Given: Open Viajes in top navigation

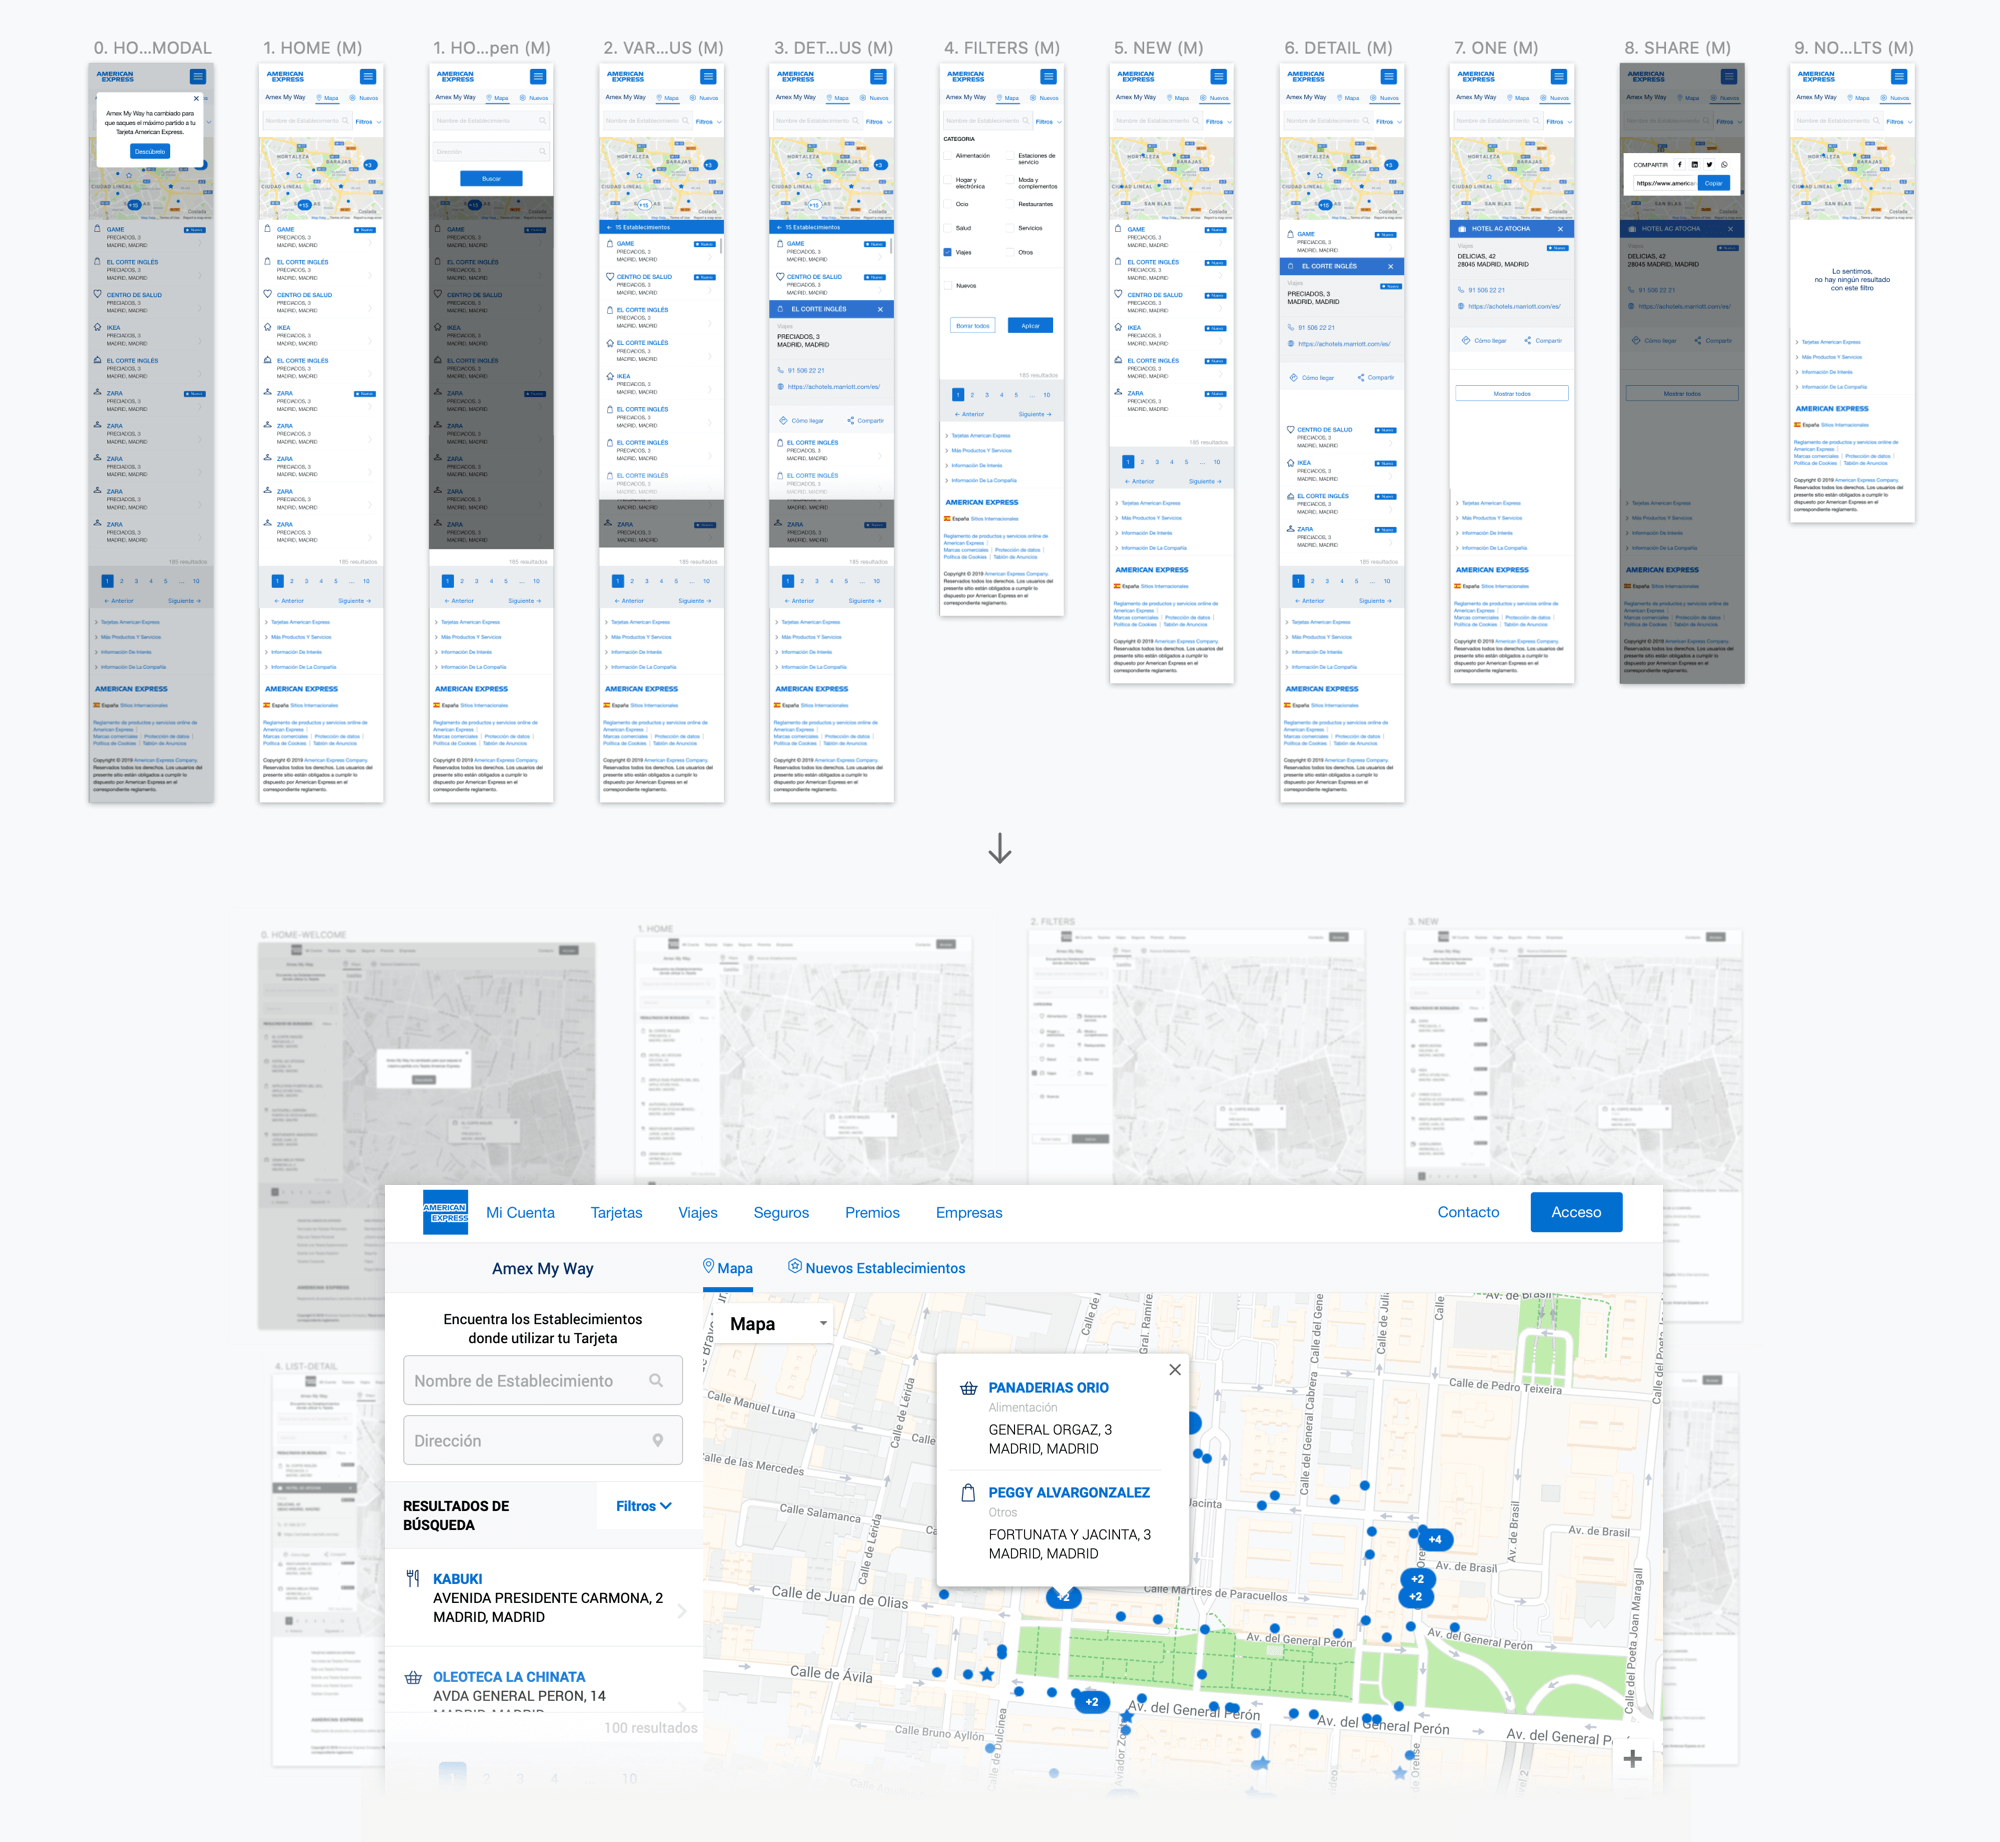Looking at the screenshot, I should click(698, 1212).
